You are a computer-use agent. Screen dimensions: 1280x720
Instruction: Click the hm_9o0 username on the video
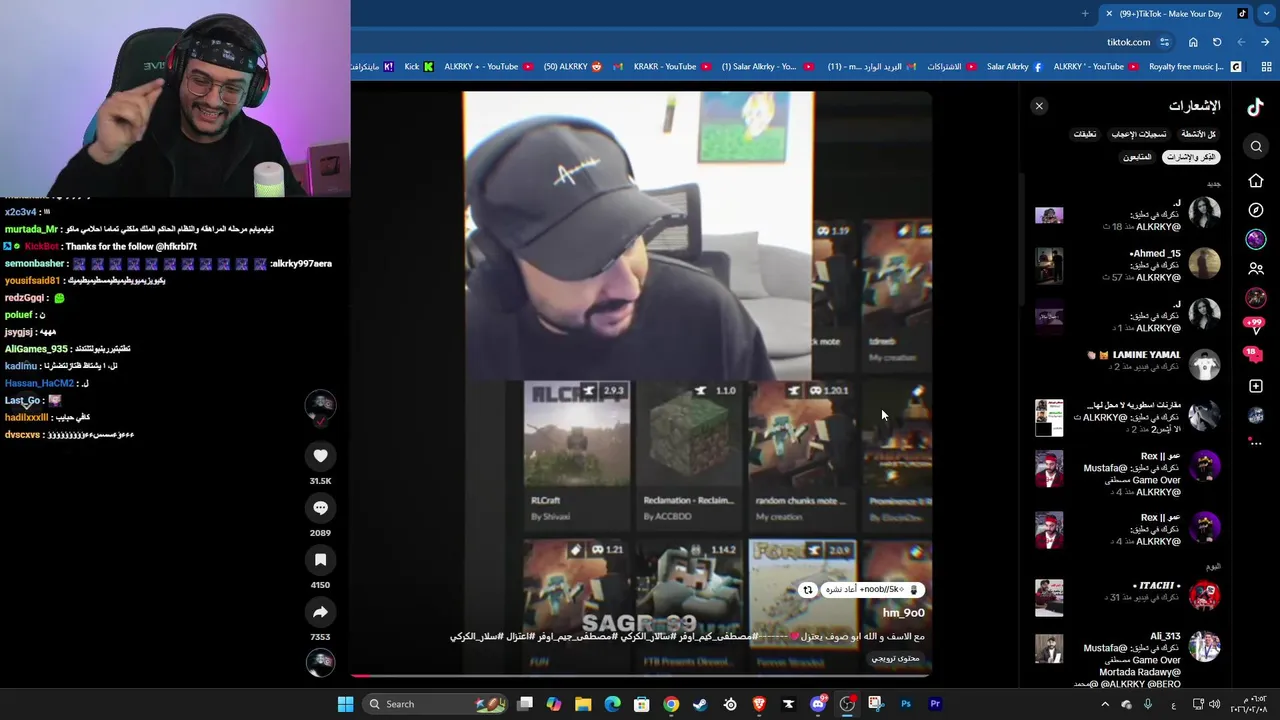(903, 613)
